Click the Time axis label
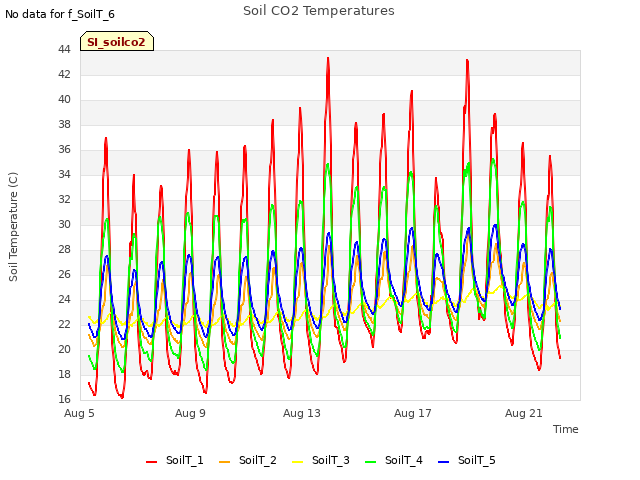Image resolution: width=640 pixels, height=480 pixels. tap(565, 429)
